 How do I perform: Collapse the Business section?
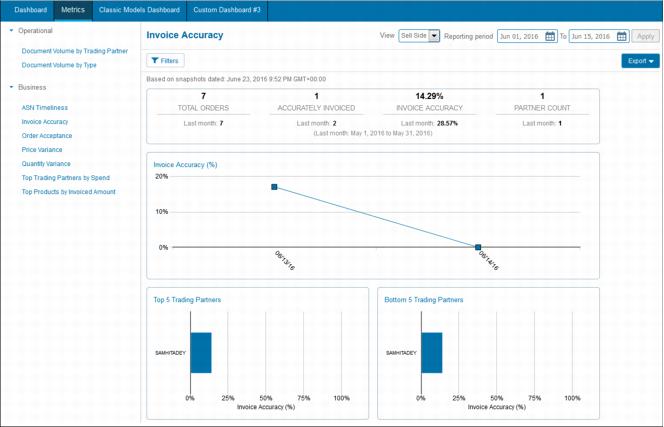coord(12,87)
